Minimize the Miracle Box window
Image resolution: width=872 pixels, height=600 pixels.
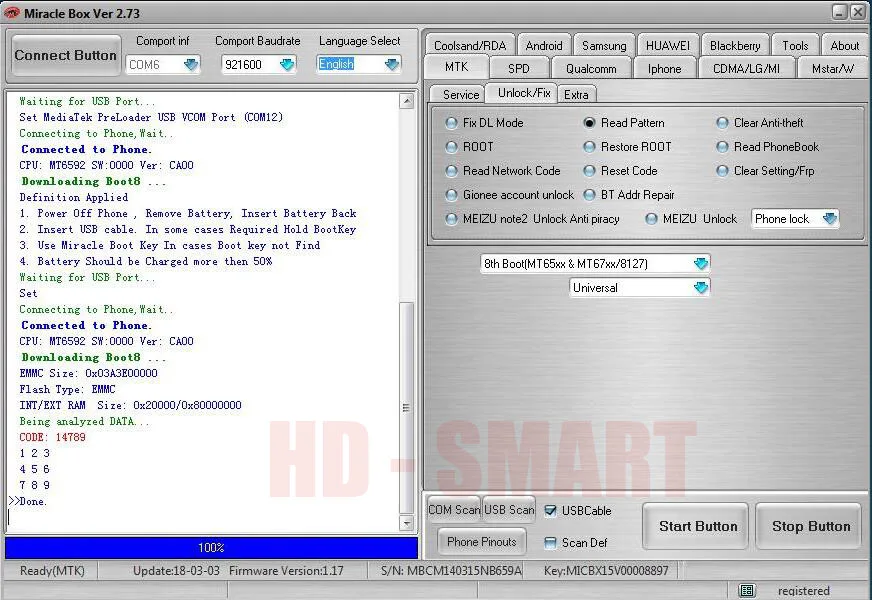(840, 12)
